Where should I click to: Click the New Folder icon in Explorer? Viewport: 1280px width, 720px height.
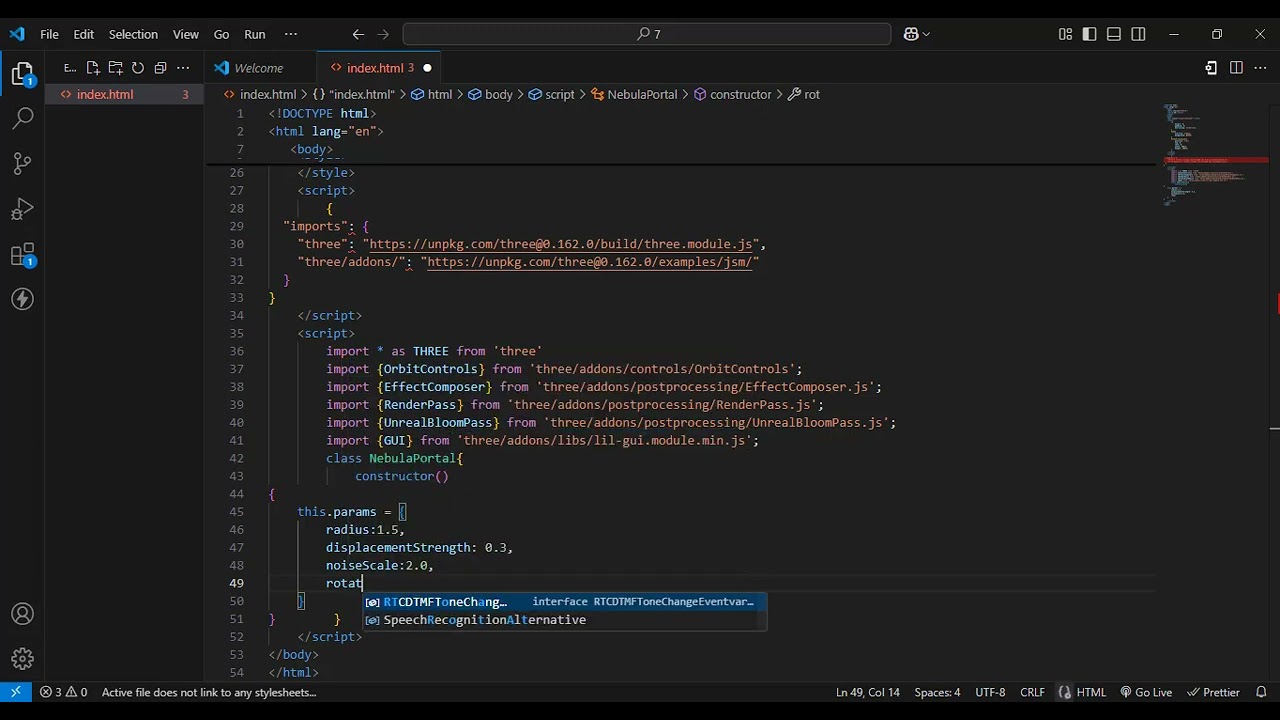tap(115, 68)
